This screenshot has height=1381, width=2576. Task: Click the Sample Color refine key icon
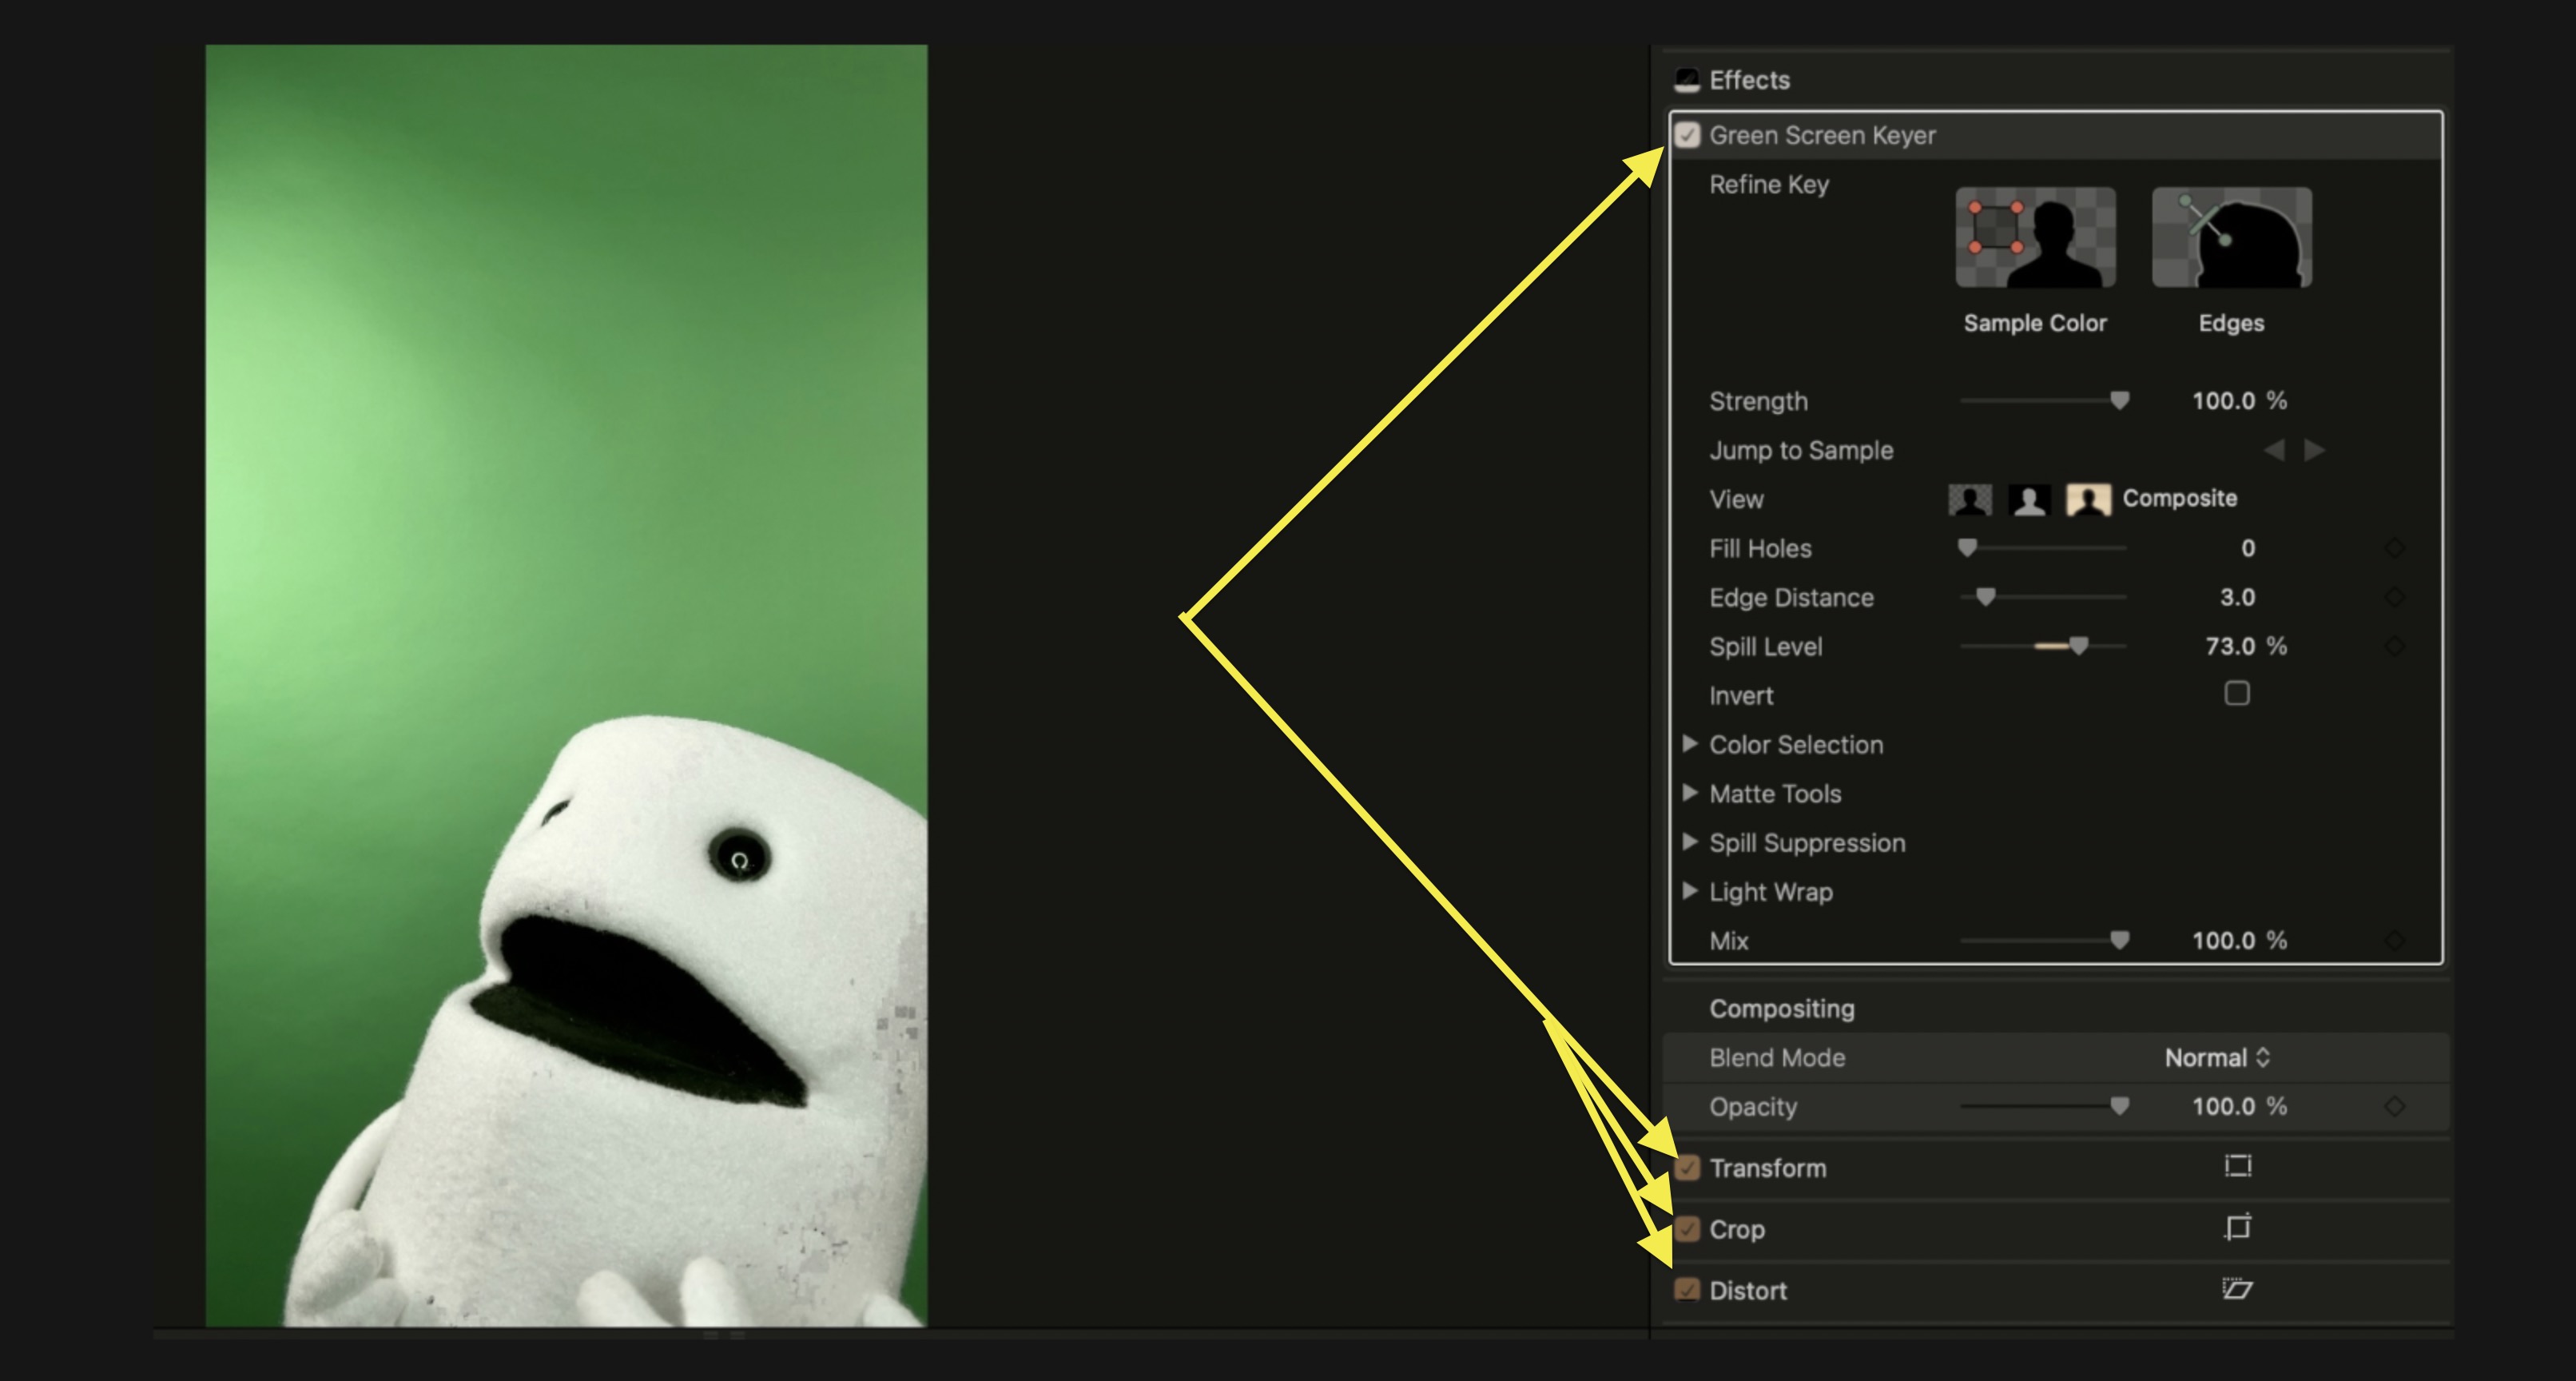2035,237
